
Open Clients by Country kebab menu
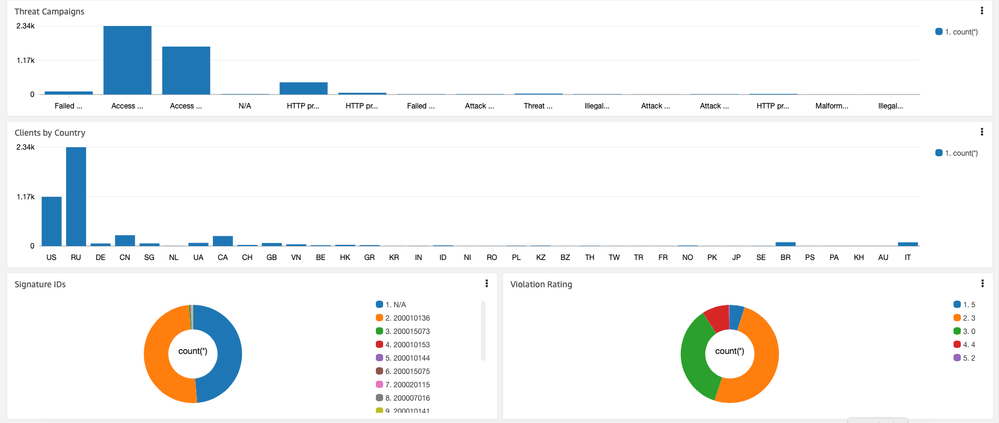[983, 132]
